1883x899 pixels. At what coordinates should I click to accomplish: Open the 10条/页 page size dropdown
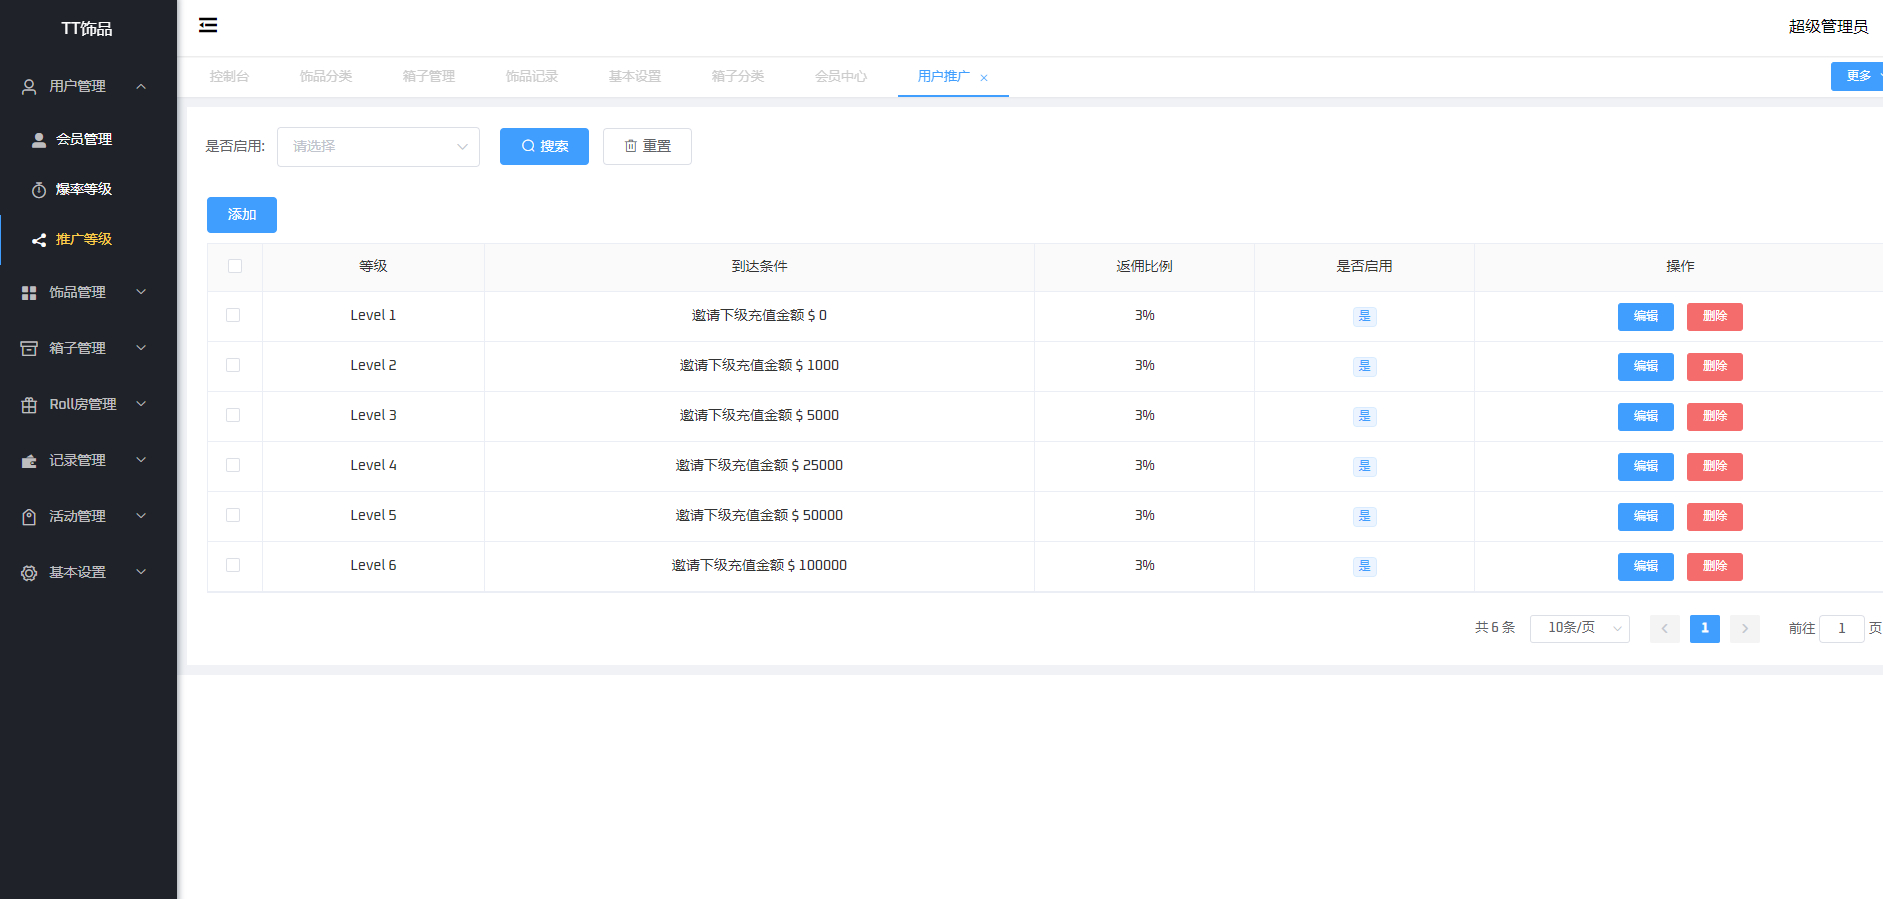pyautogui.click(x=1579, y=628)
